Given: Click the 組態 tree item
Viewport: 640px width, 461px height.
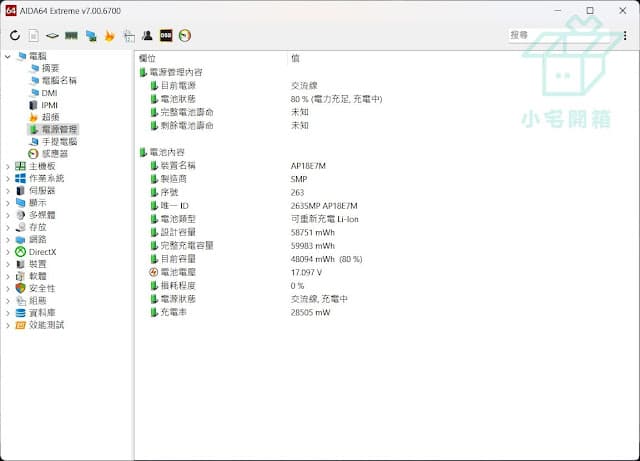Looking at the screenshot, I should 31,301.
